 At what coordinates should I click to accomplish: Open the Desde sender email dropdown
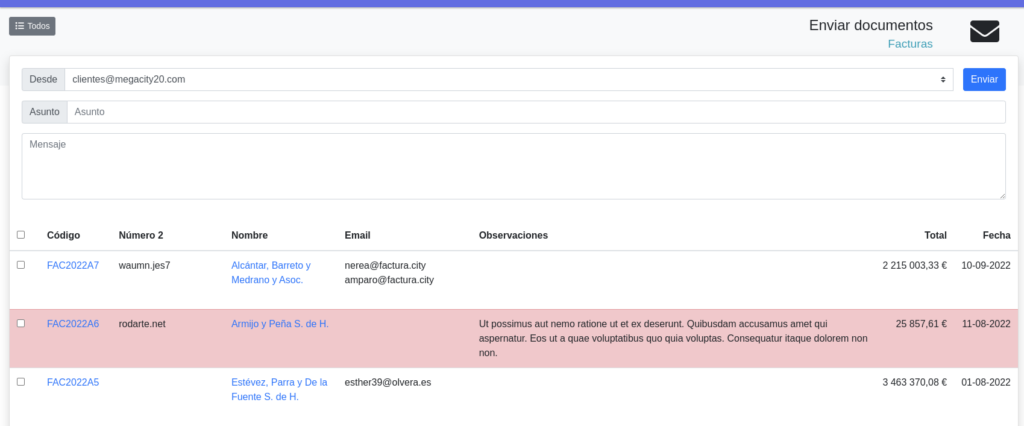508,79
